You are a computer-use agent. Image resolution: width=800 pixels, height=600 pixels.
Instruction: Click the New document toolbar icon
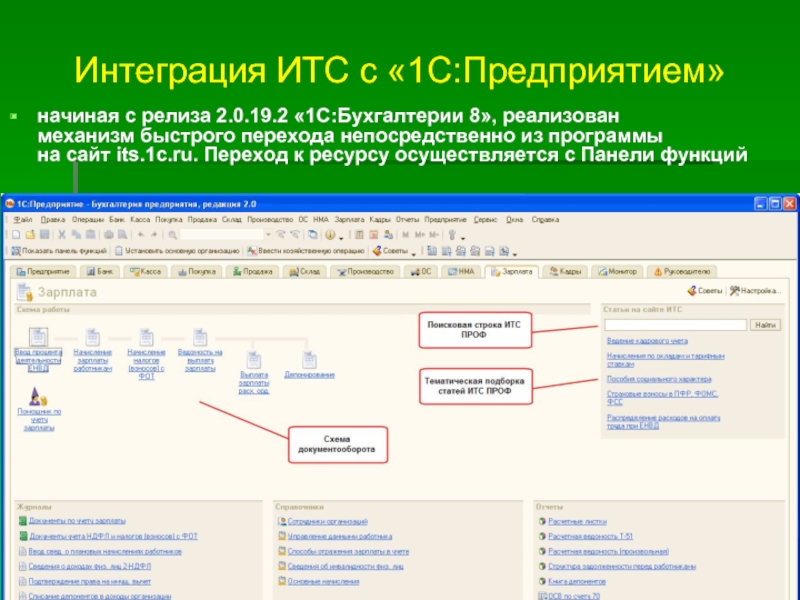[x=16, y=235]
